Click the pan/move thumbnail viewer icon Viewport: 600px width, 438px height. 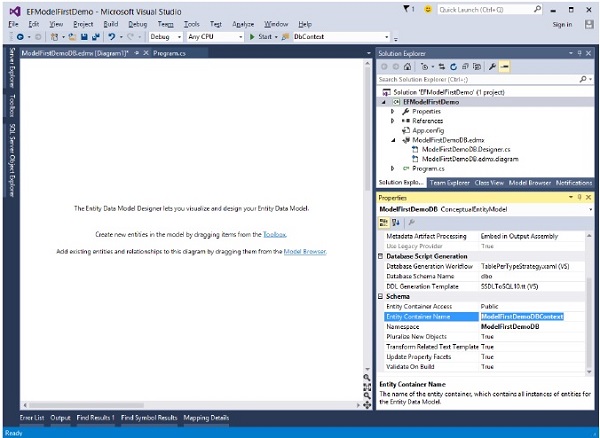(x=367, y=405)
